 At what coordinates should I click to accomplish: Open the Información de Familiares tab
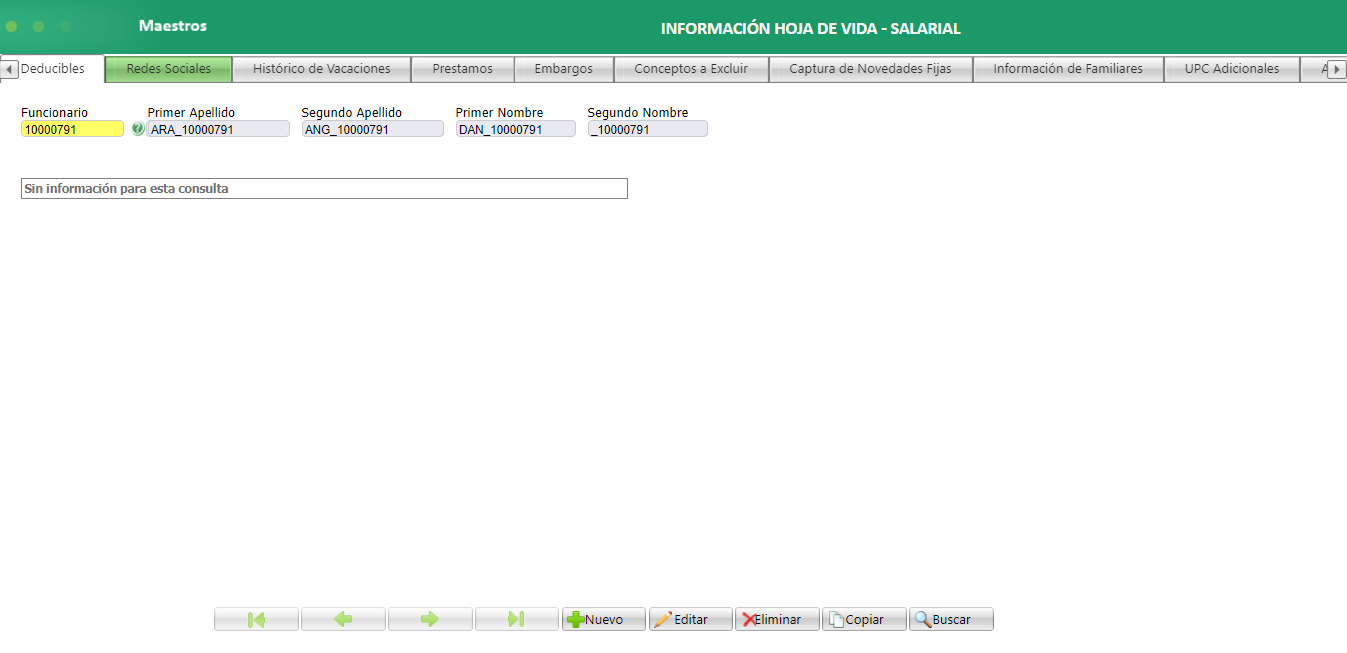[1068, 68]
